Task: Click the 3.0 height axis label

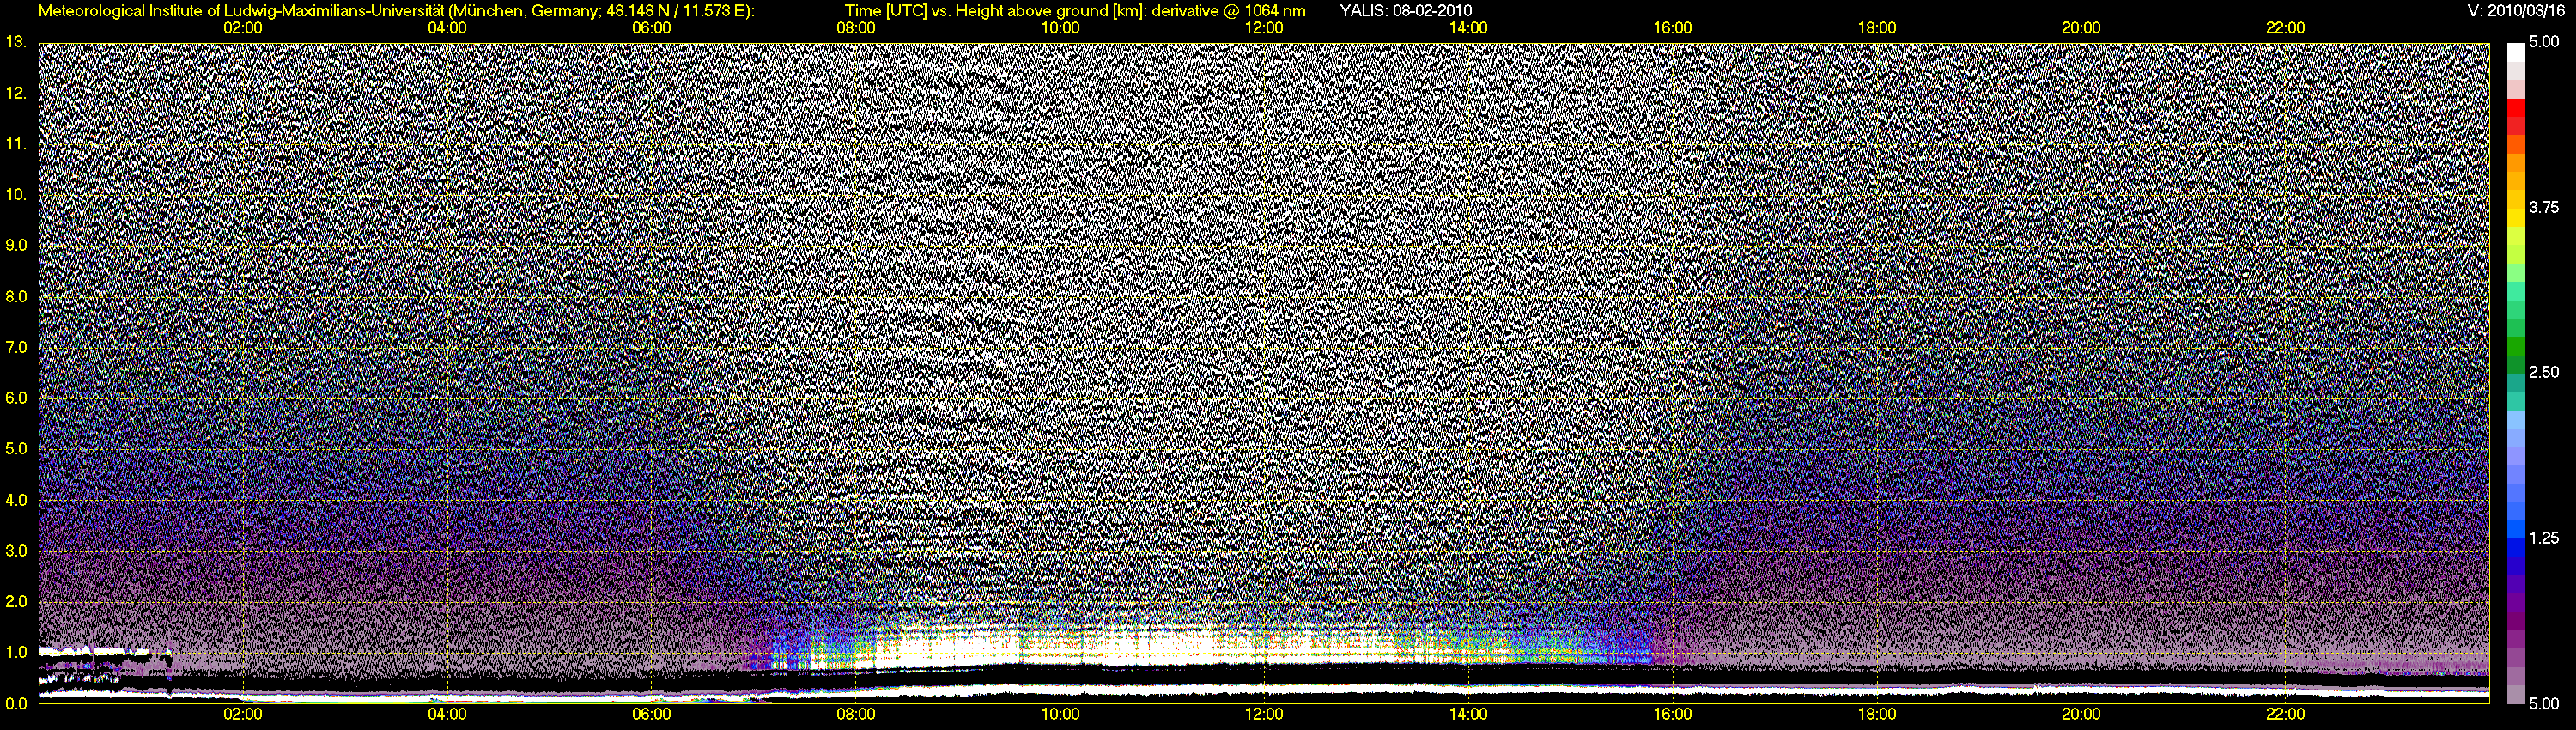Action: coord(16,551)
